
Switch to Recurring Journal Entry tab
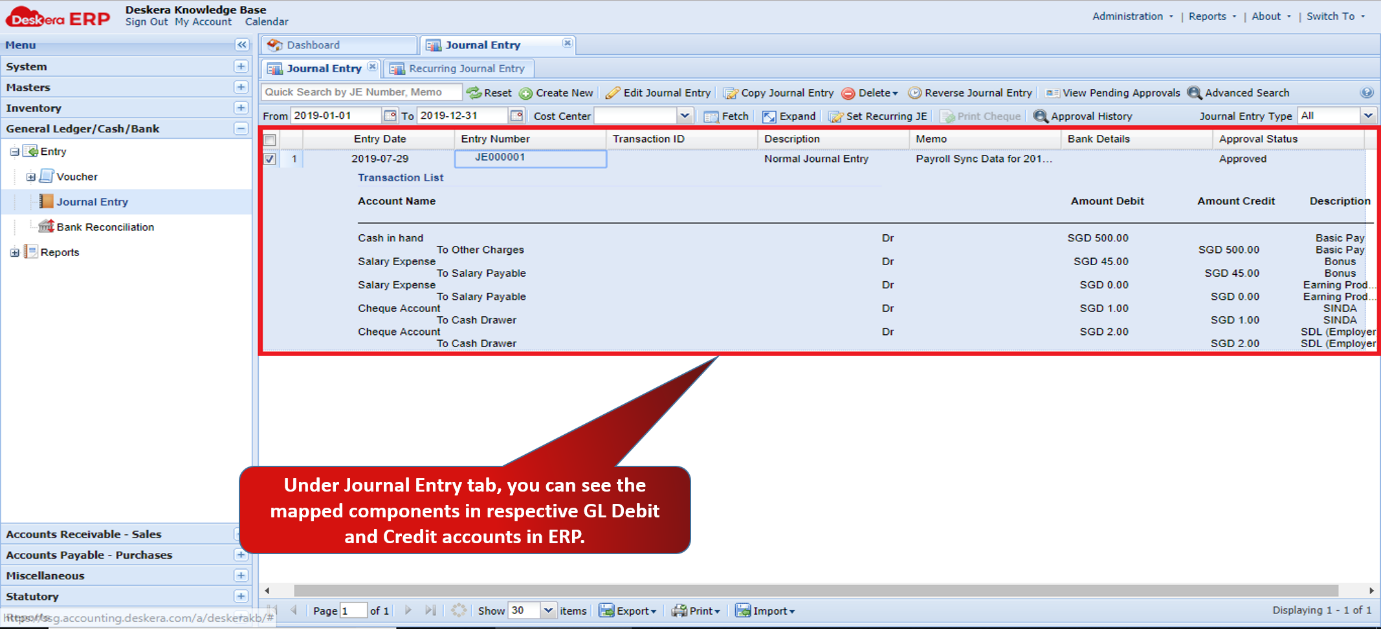click(x=458, y=69)
